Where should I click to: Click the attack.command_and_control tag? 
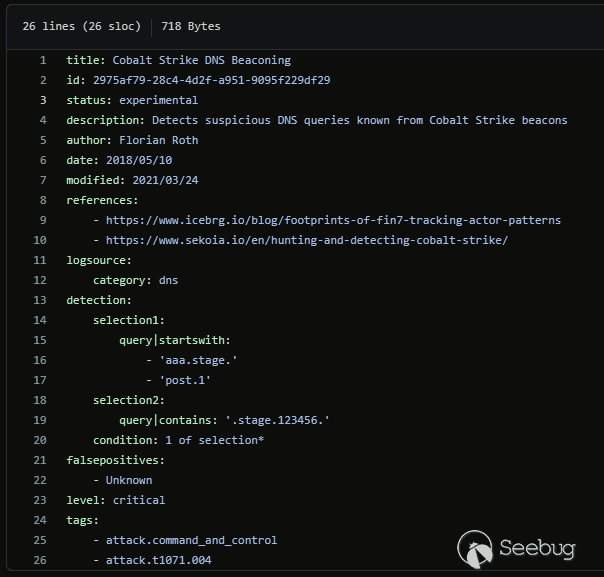191,540
